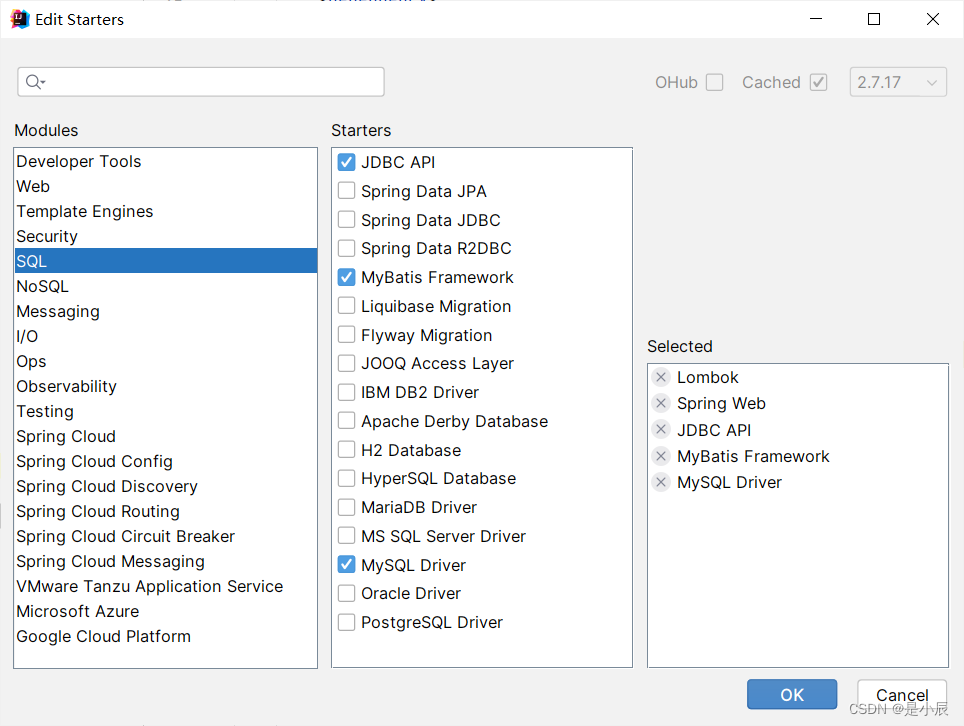This screenshot has height=726, width=964.
Task: Select the Google Cloud Platform module
Action: 165,636
